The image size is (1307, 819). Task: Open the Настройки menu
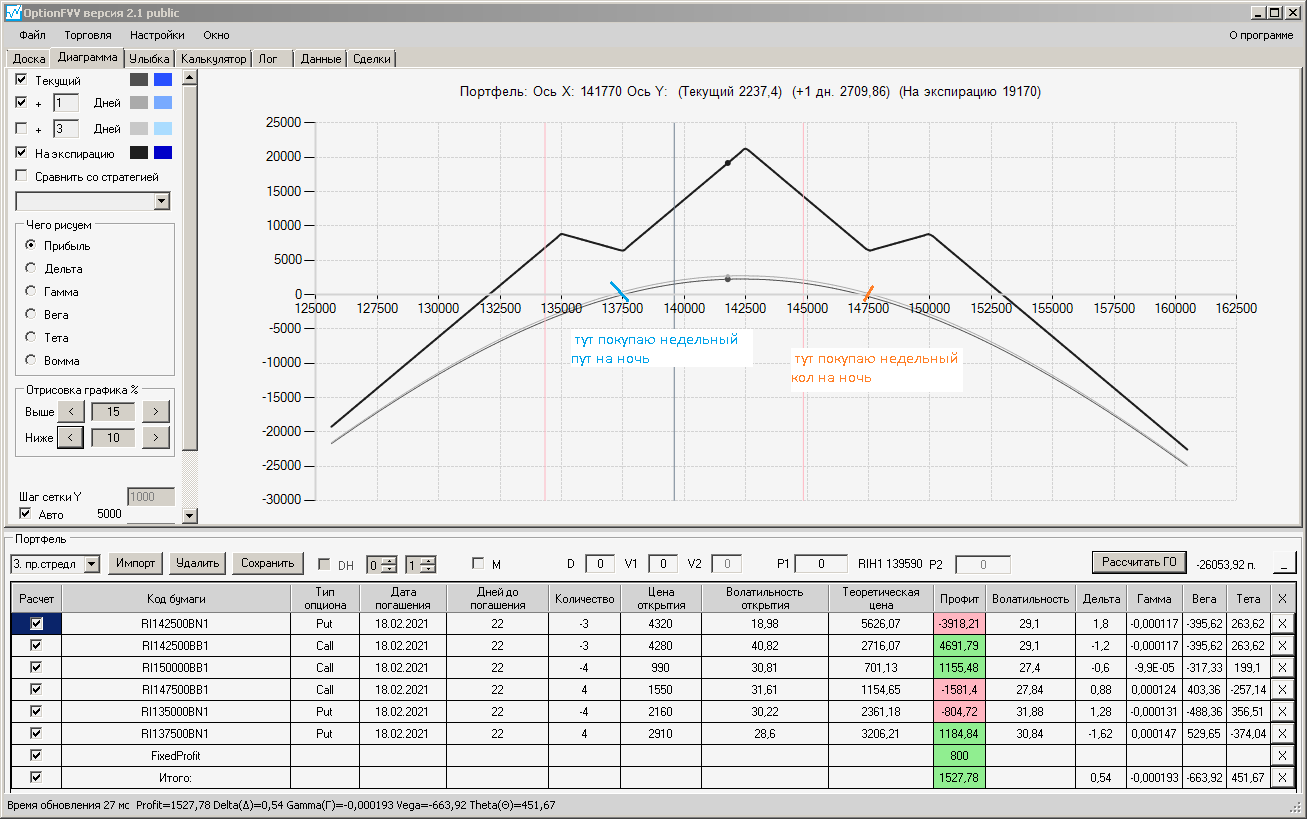click(157, 35)
